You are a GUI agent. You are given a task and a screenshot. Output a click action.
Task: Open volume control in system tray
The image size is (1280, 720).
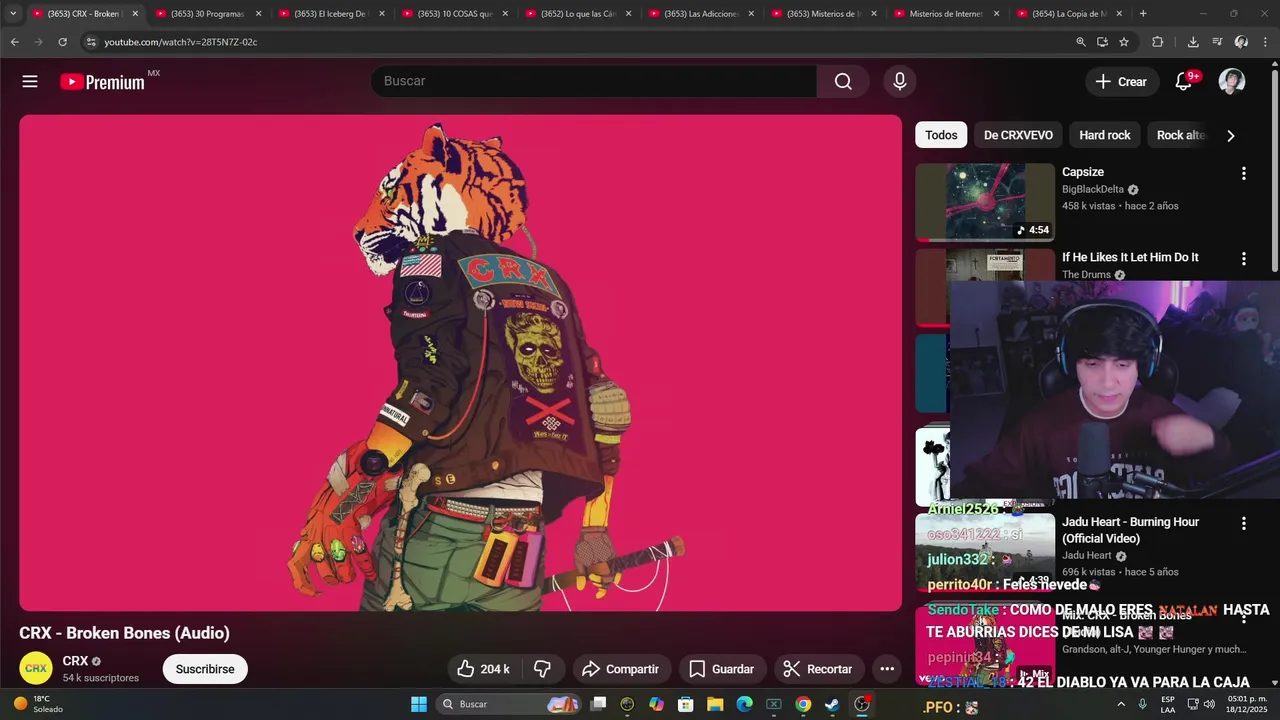(1209, 704)
